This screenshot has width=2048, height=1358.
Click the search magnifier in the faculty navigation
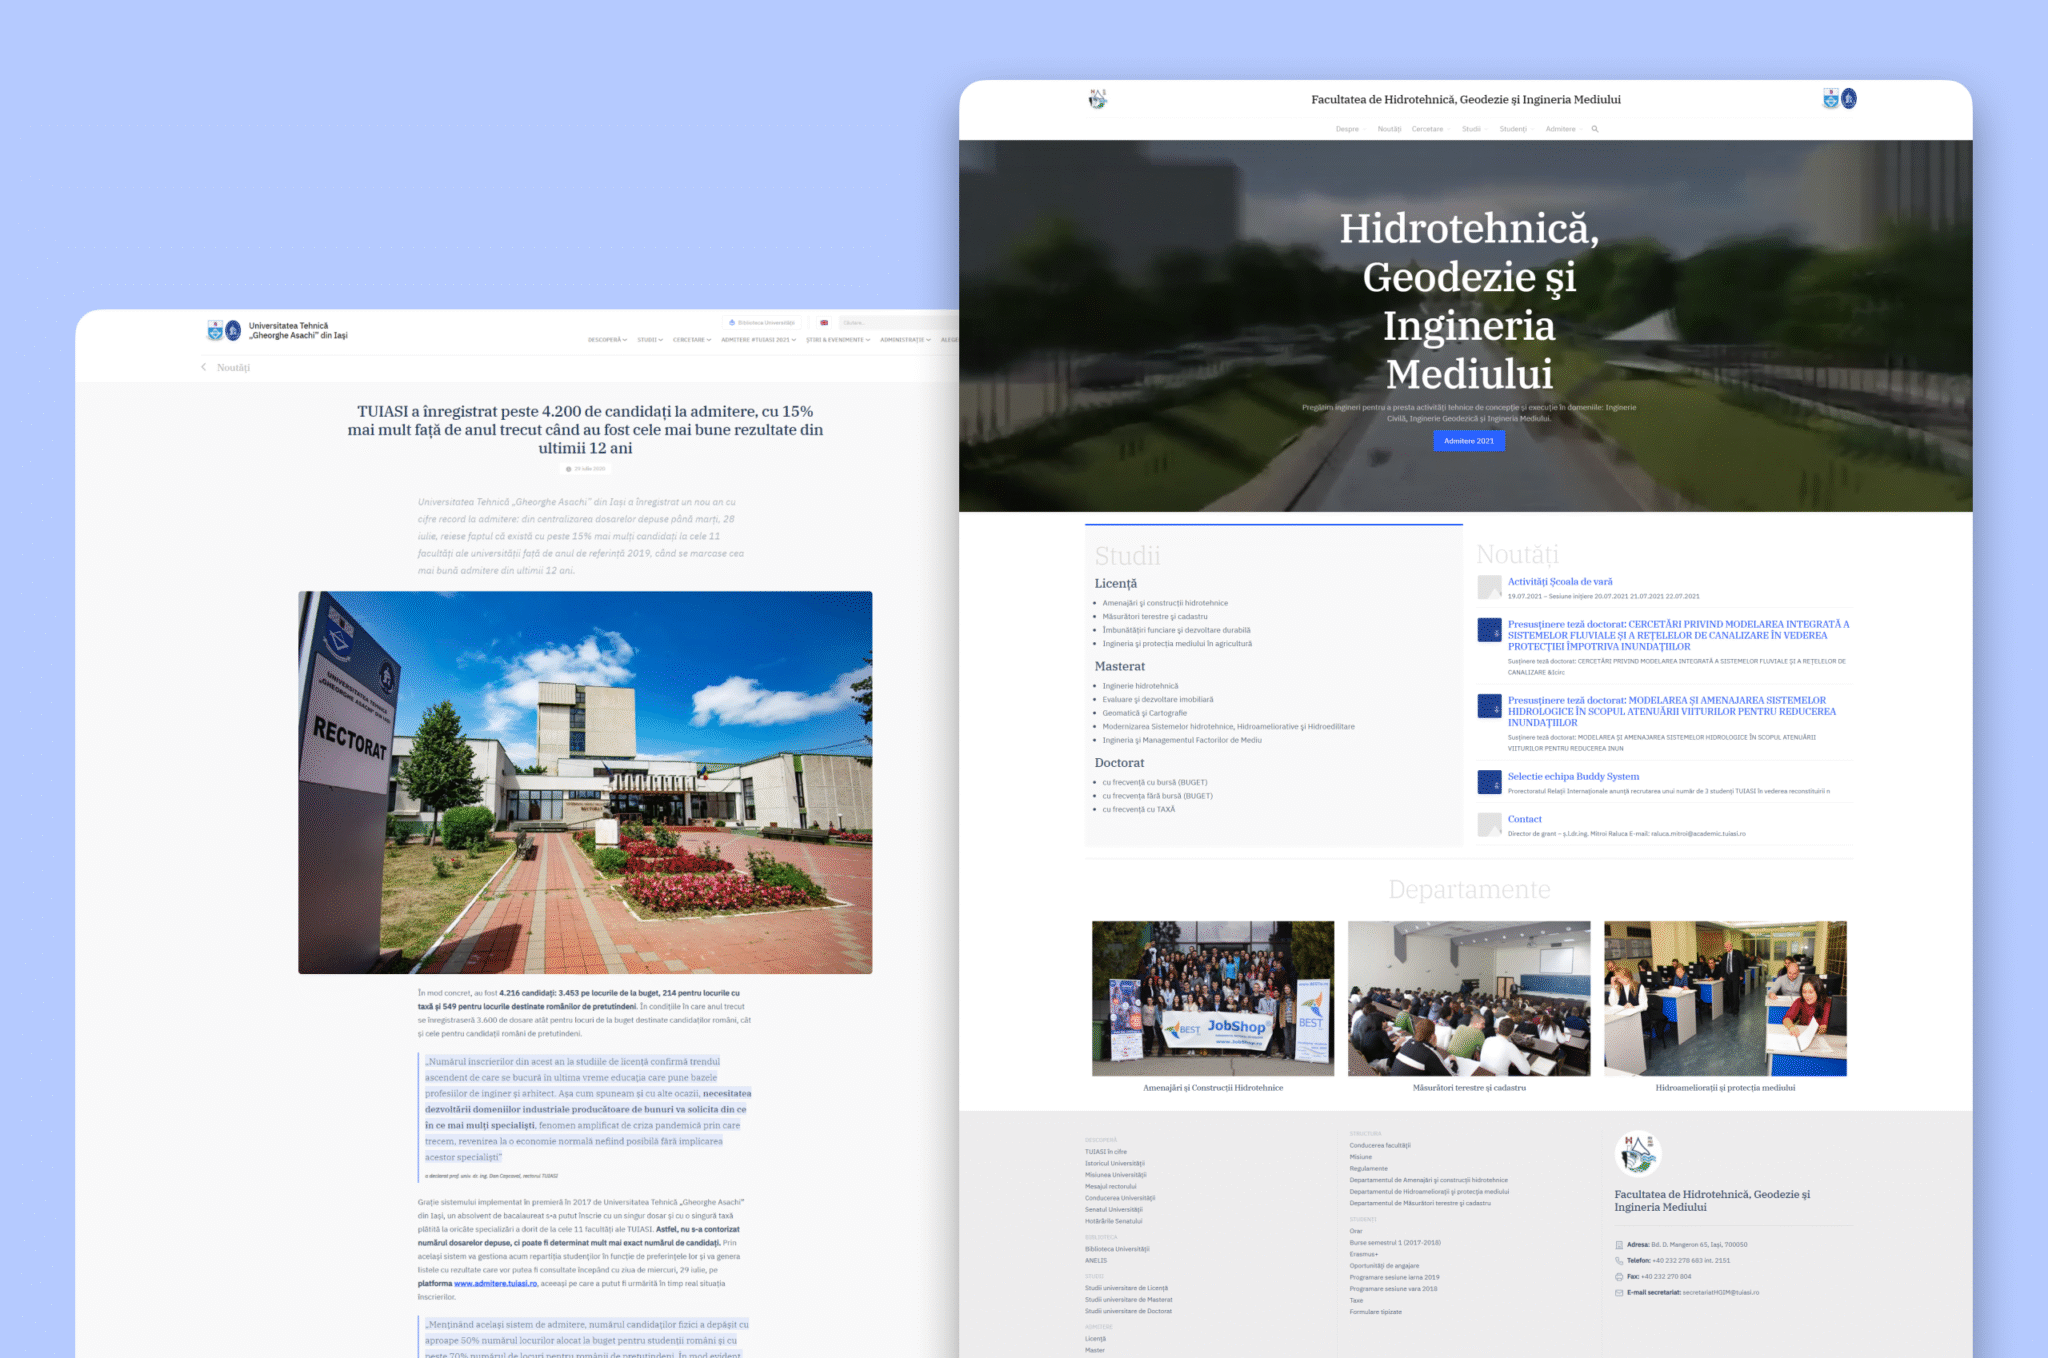(x=1595, y=128)
